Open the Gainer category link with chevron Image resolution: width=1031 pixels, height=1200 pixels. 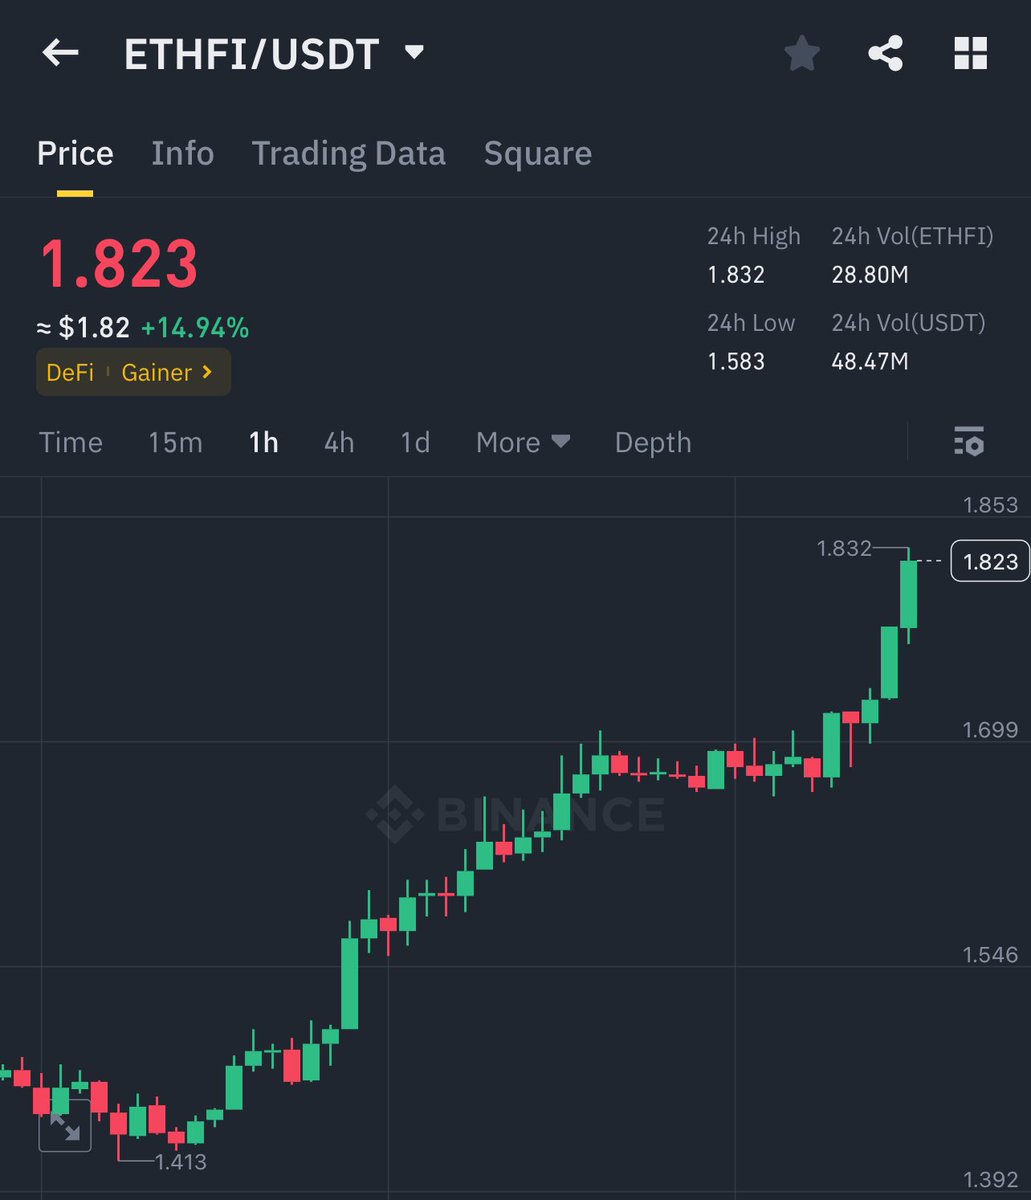click(x=162, y=372)
